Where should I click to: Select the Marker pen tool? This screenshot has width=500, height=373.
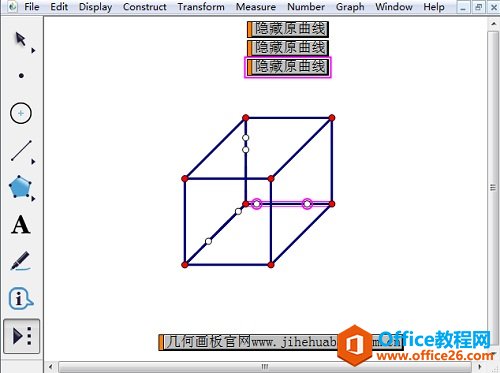tap(20, 261)
